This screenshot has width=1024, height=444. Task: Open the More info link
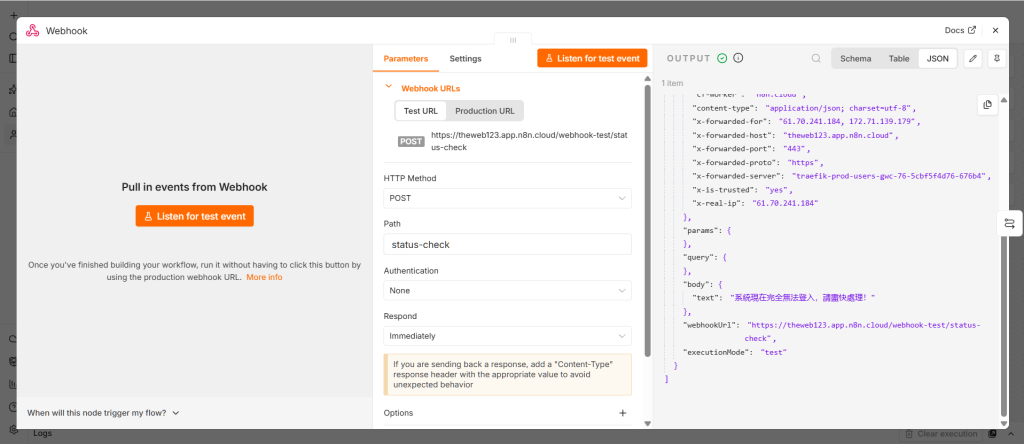click(264, 277)
